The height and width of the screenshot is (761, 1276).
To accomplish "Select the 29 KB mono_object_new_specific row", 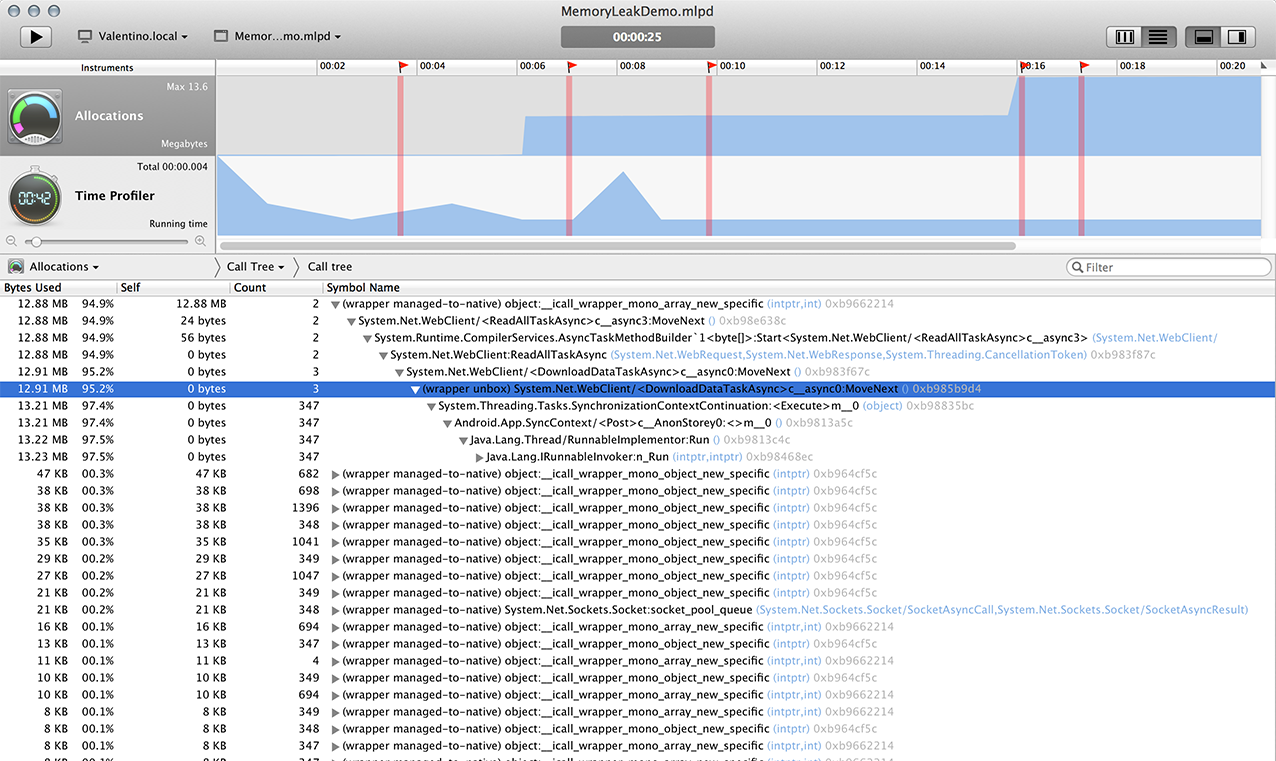I will 638,559.
